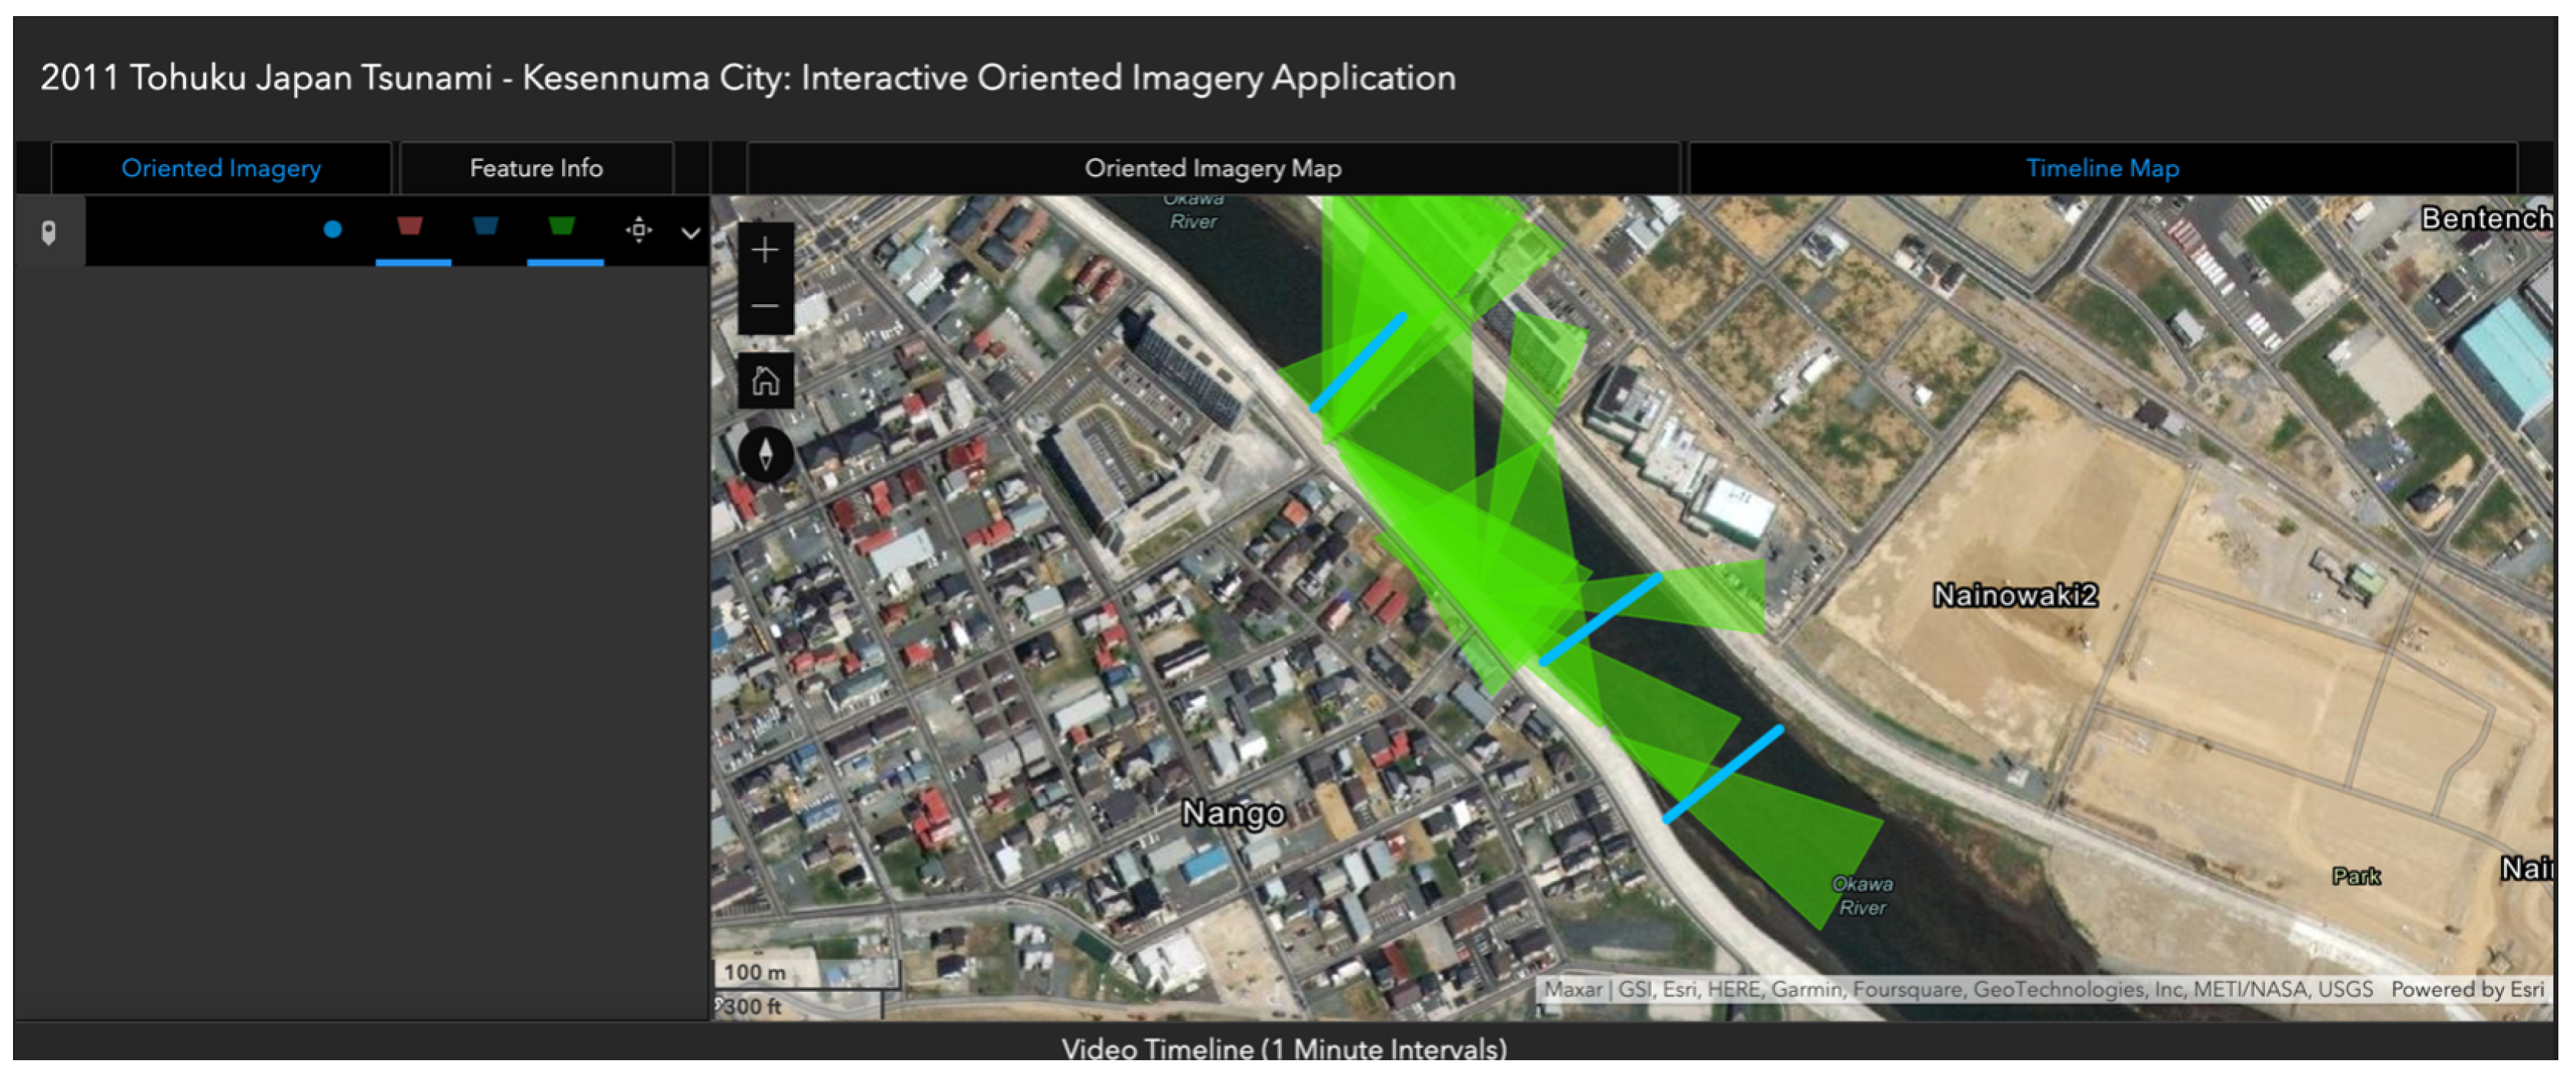2576x1074 pixels.
Task: Toggle the green footprint coverage button
Action: pos(562,226)
